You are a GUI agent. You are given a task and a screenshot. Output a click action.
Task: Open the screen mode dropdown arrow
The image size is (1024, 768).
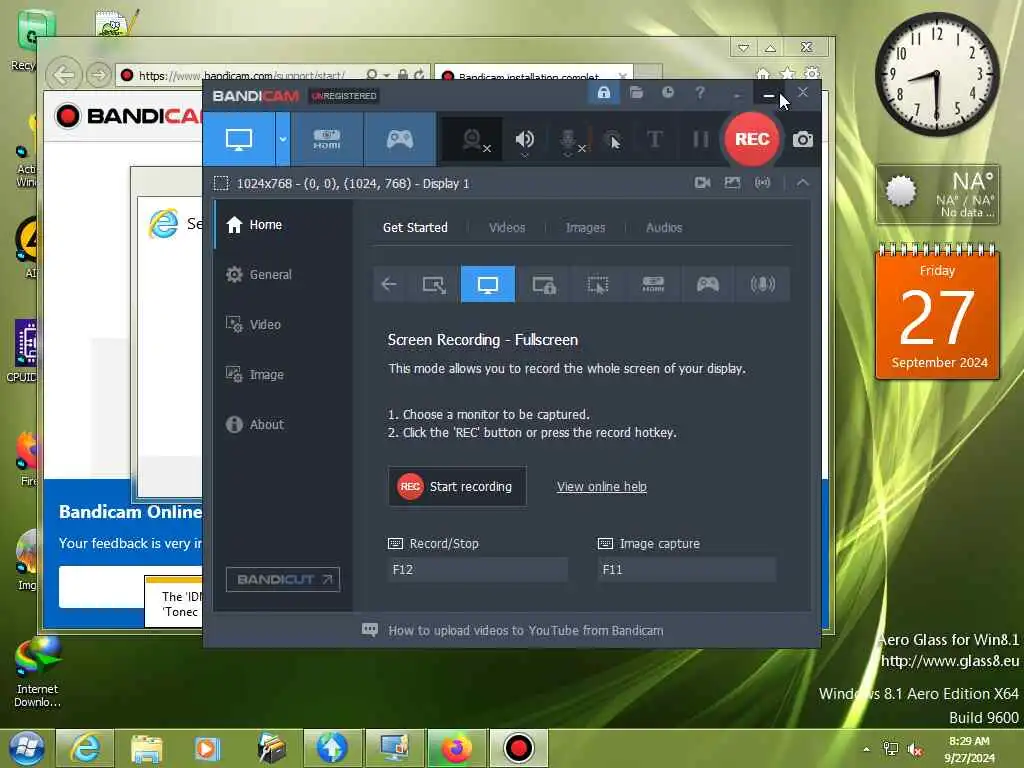(283, 139)
